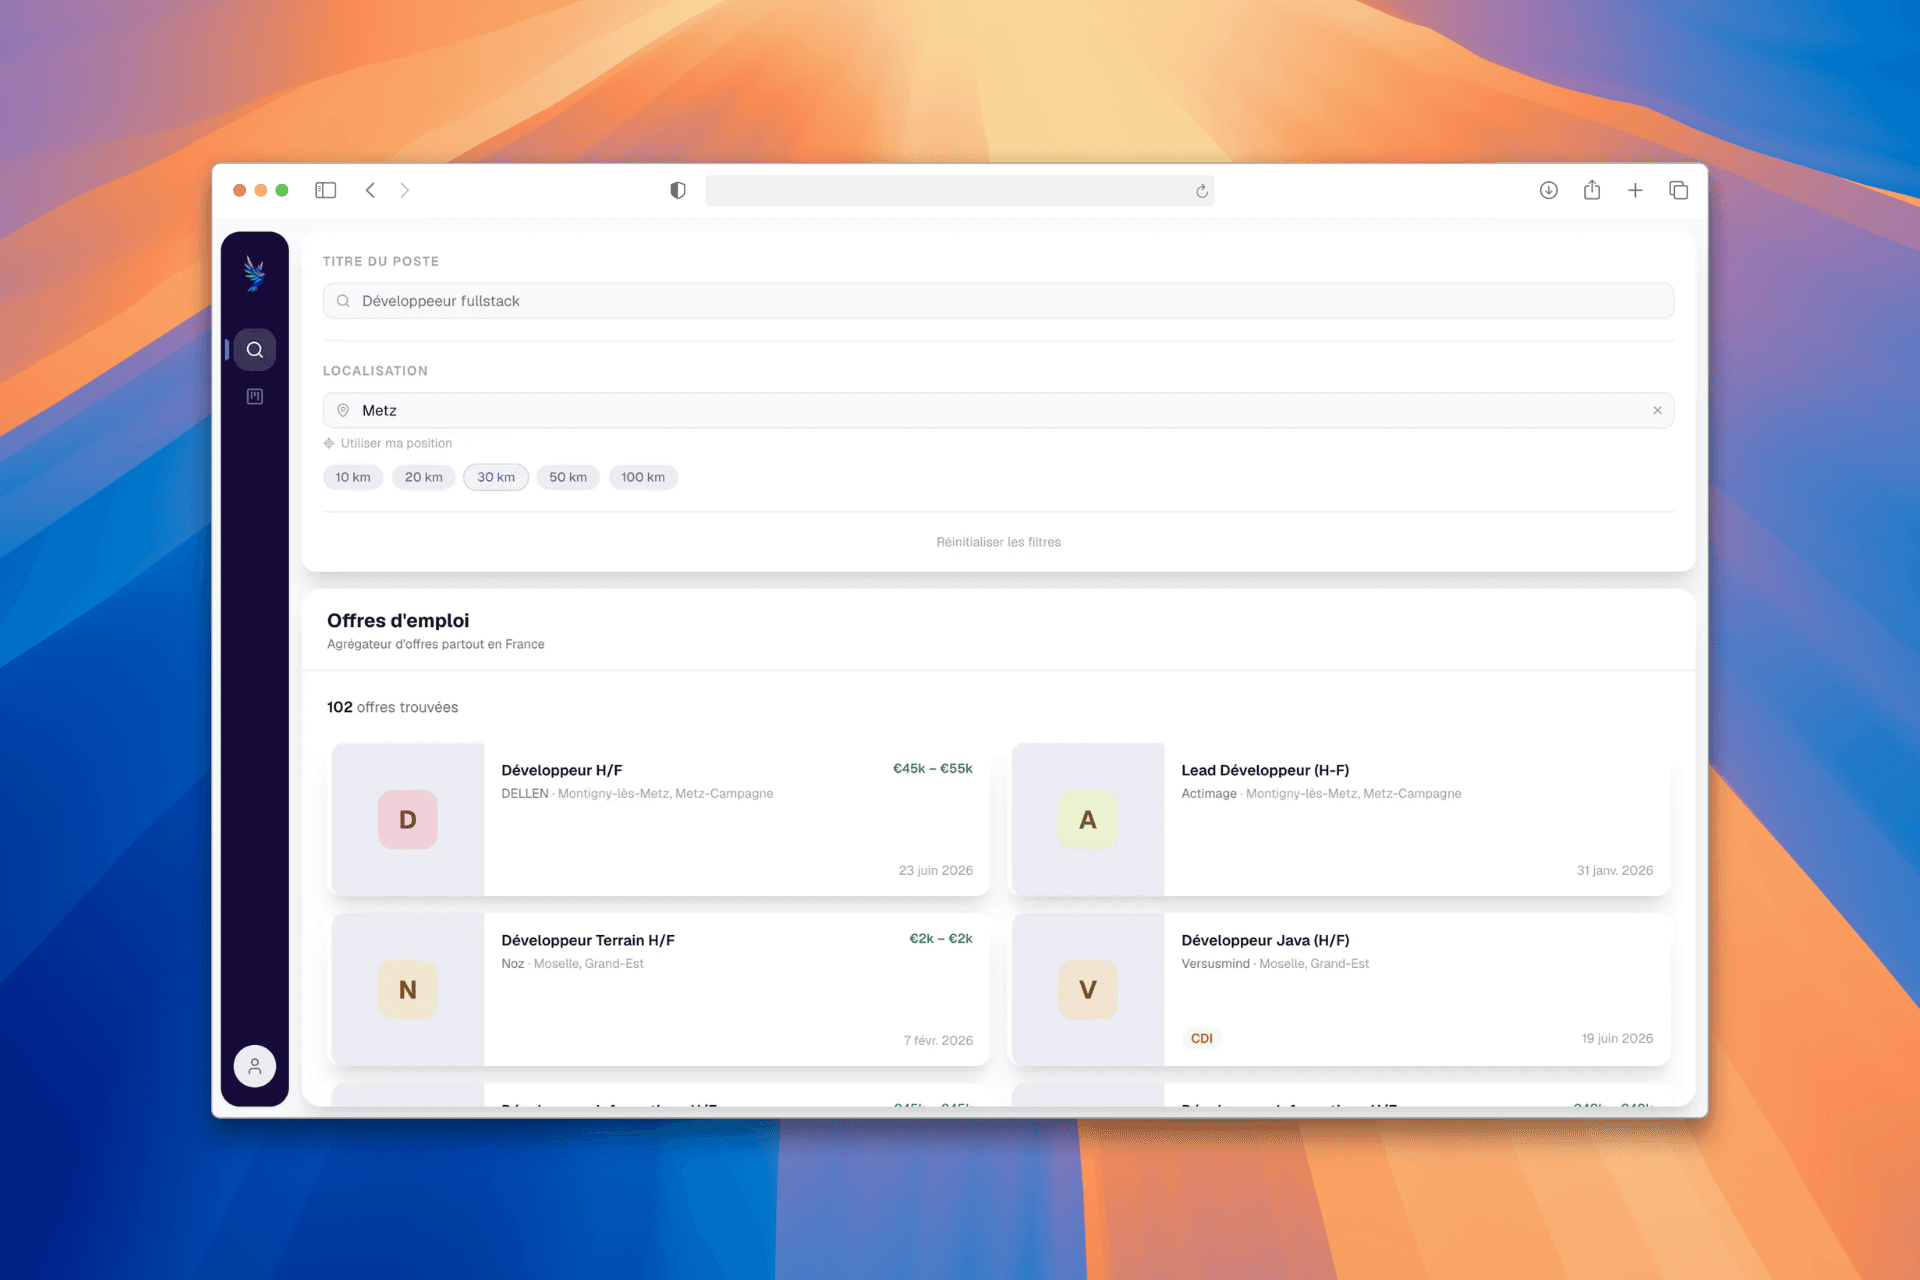Open Lead Développeur (H-F) offer
Screen dimensions: 1920x1280
[1340, 819]
